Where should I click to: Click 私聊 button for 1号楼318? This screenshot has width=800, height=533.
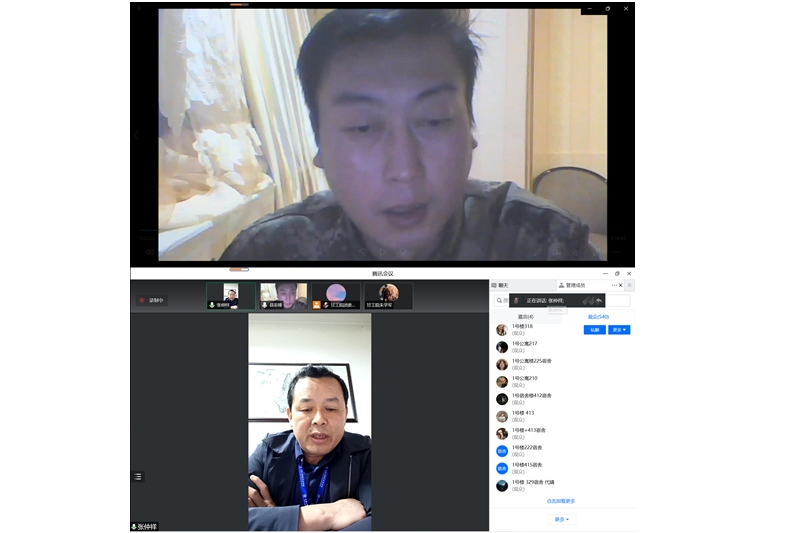click(594, 329)
